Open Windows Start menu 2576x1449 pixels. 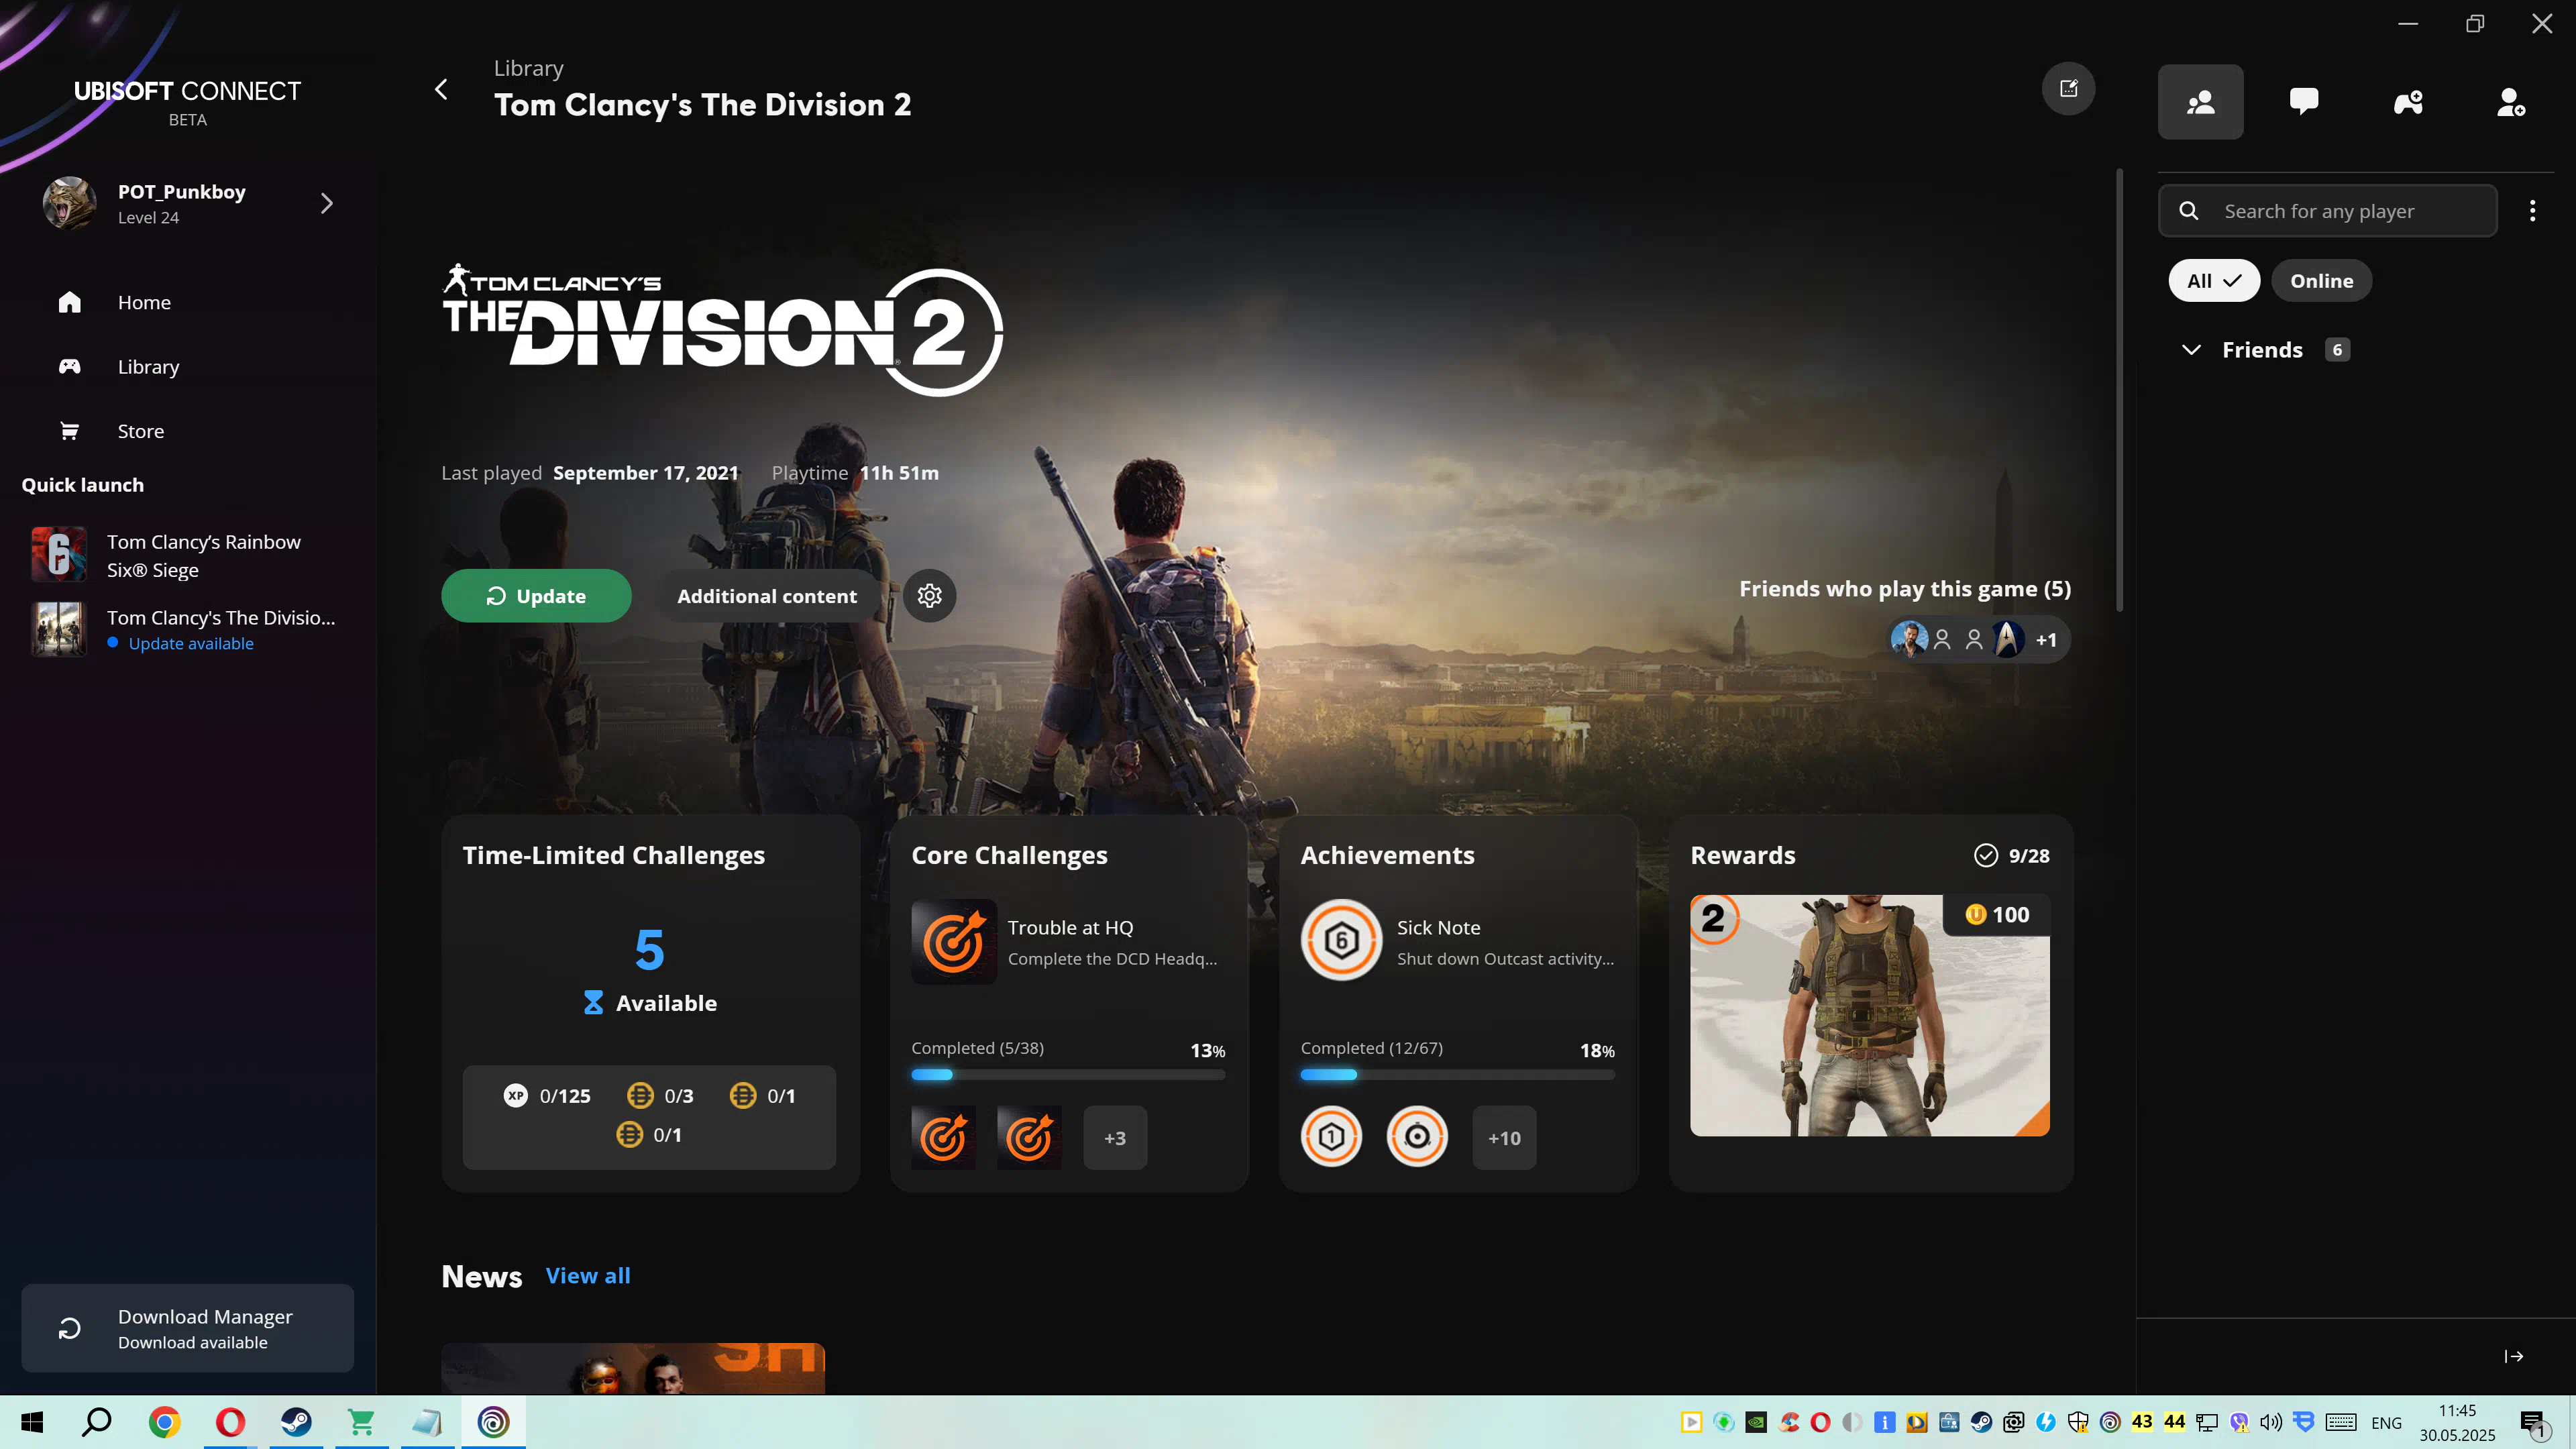[32, 1422]
